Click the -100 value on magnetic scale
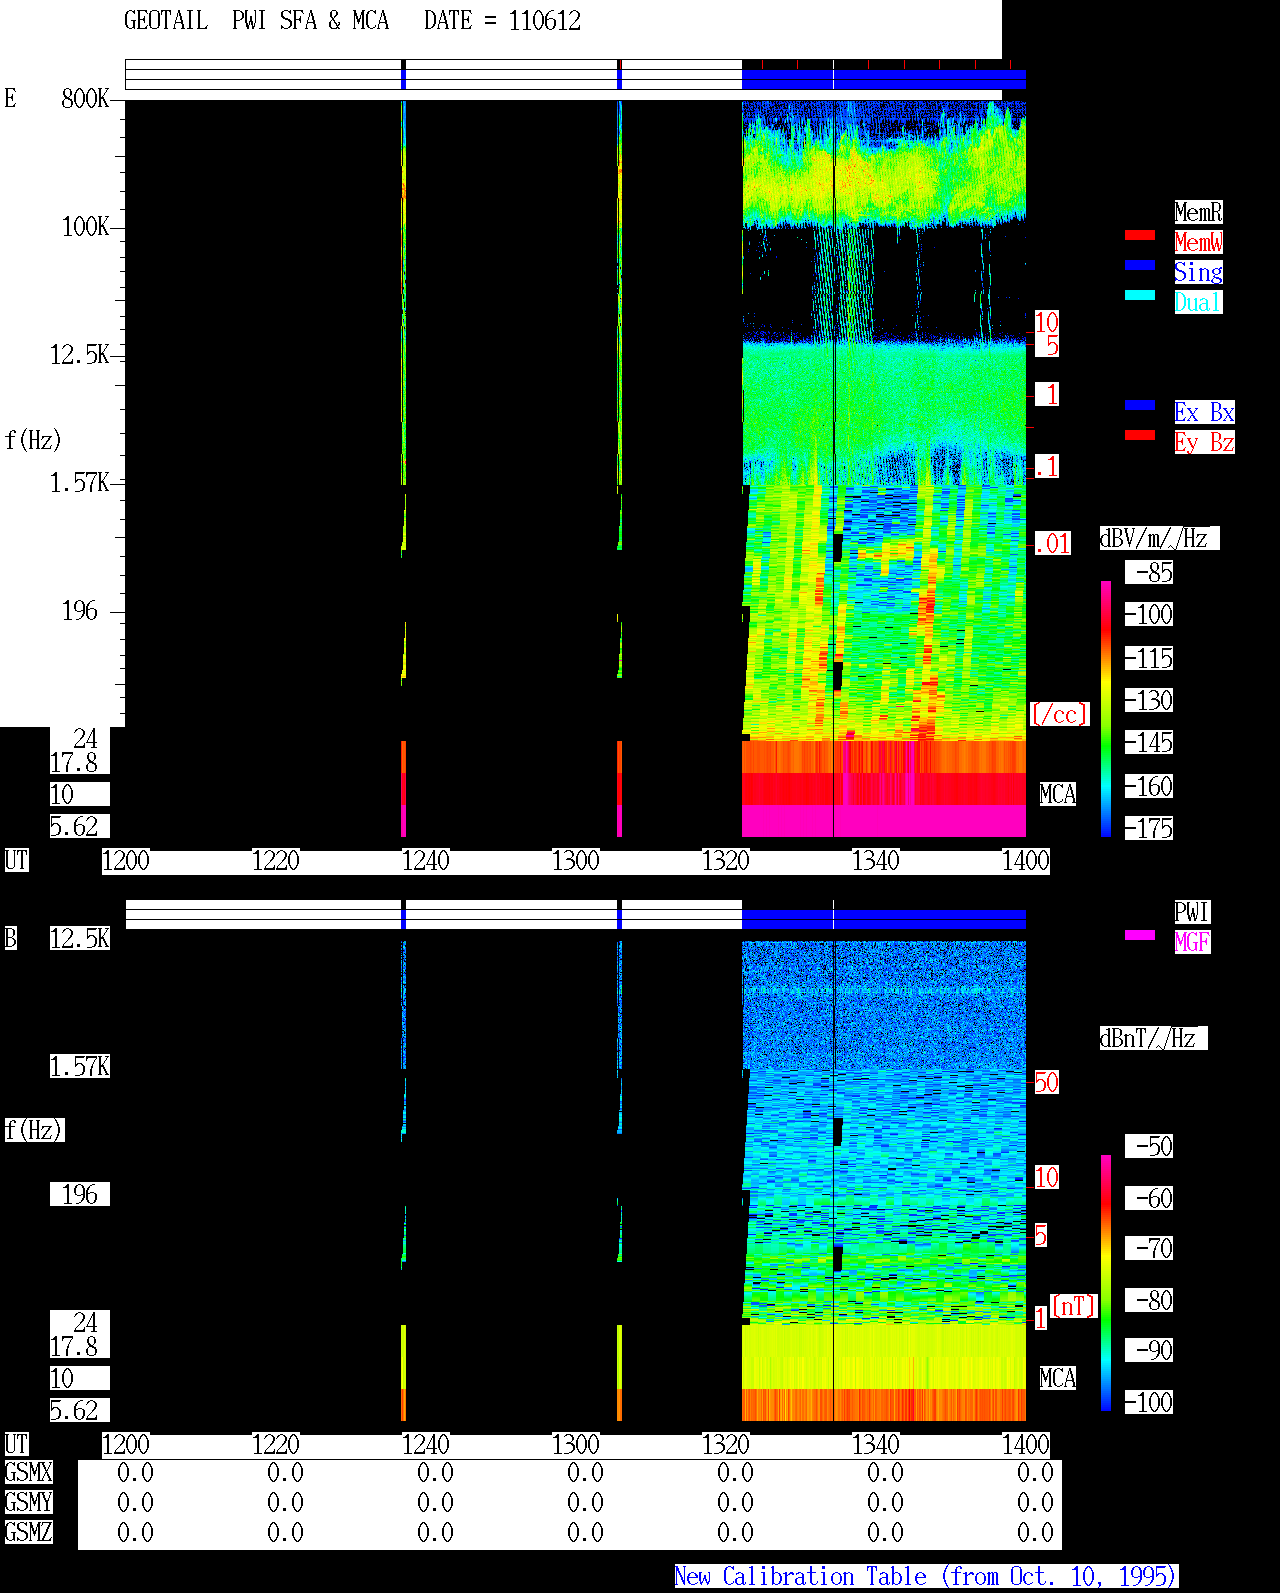1280x1593 pixels. [1149, 1402]
